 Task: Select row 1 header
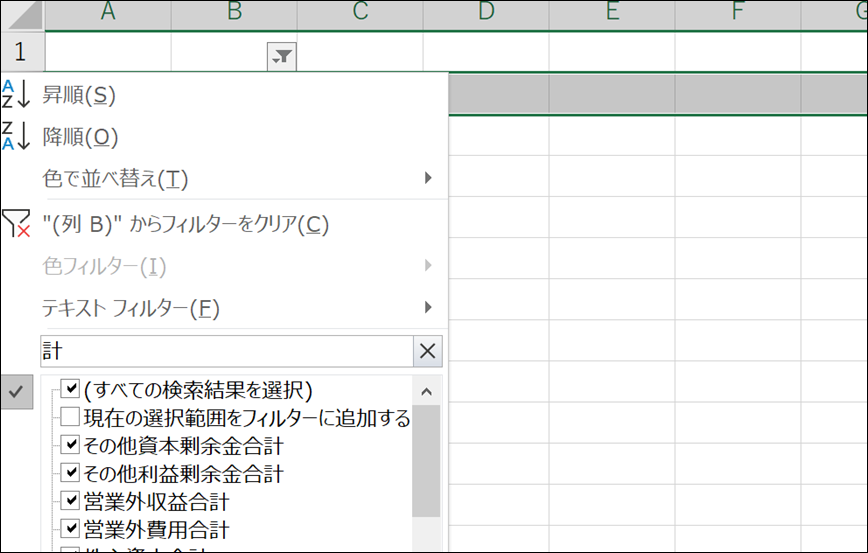pos(22,52)
